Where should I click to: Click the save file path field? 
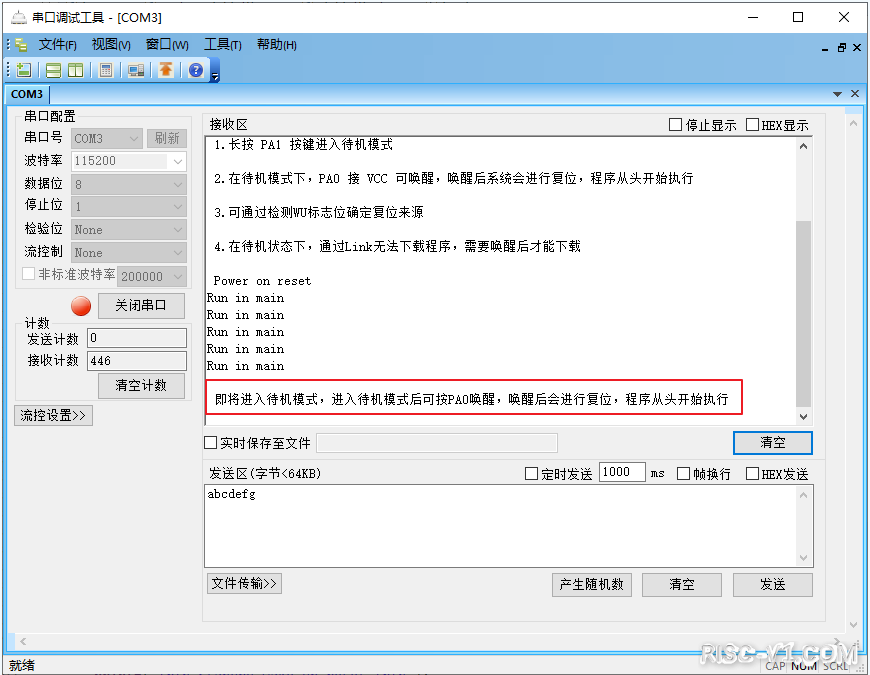click(x=437, y=443)
